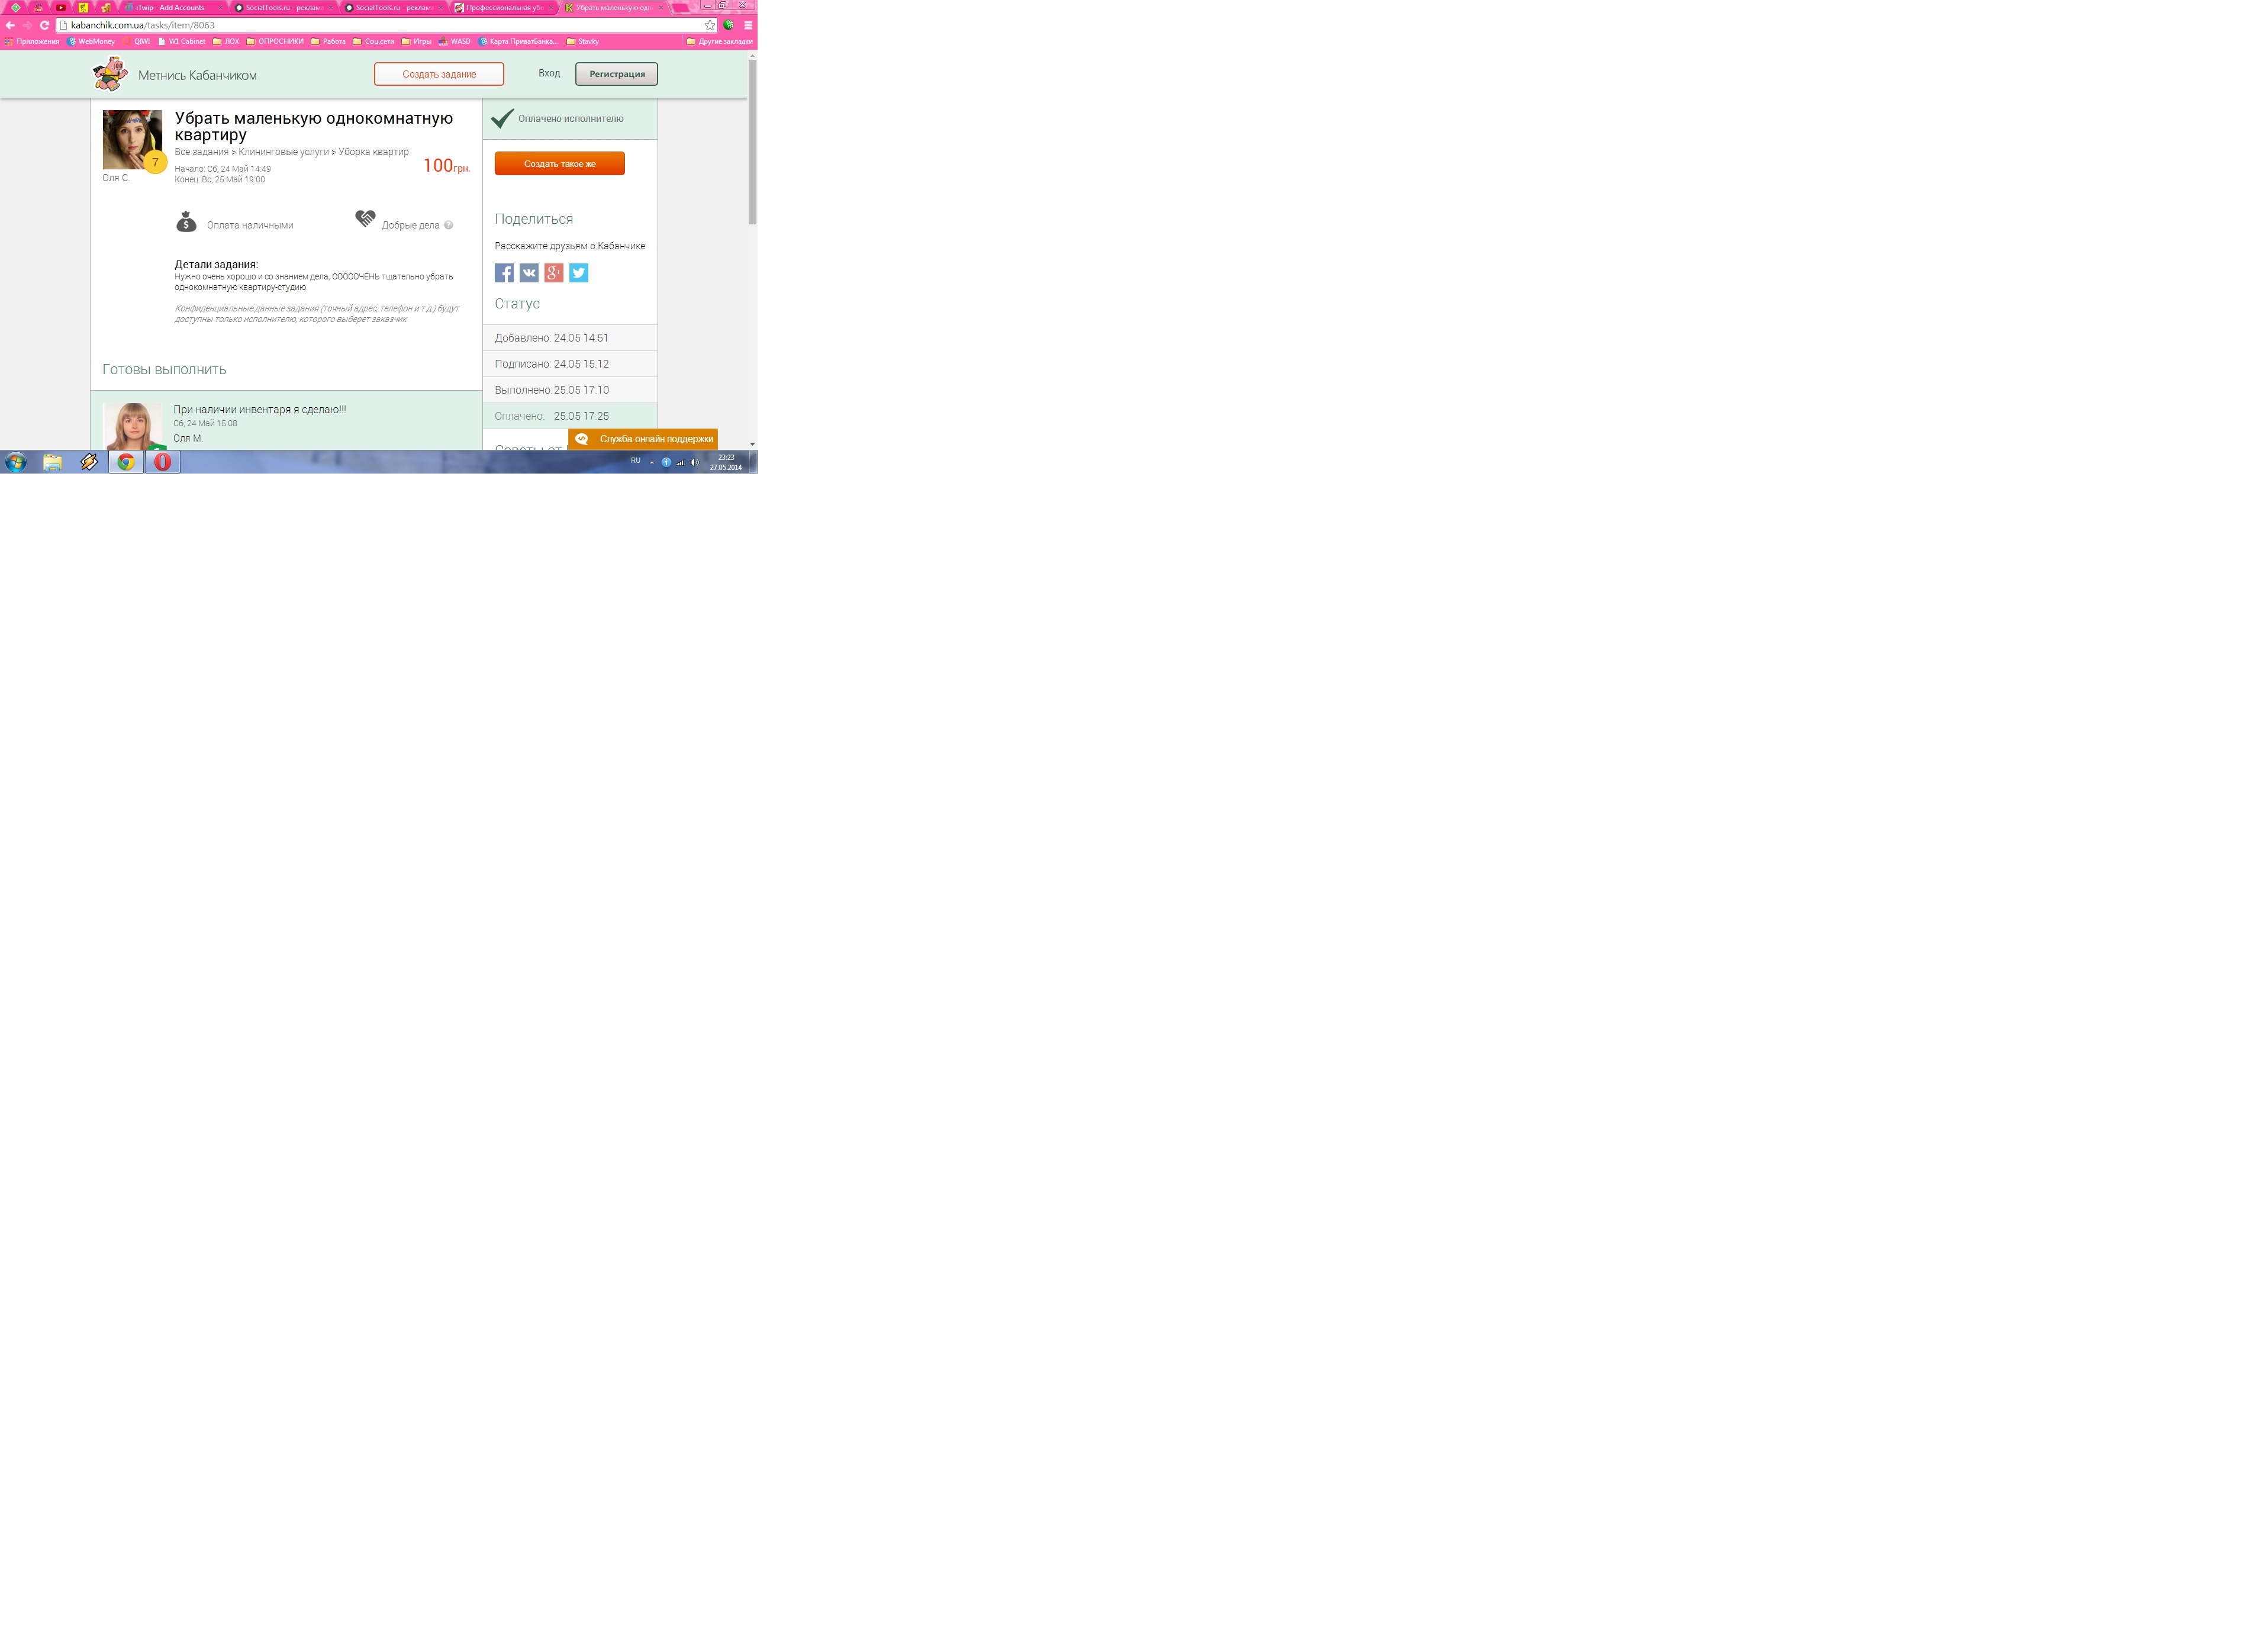Switch to the Профессиональная уборка tab
2268x1629 pixels.
[x=504, y=7]
